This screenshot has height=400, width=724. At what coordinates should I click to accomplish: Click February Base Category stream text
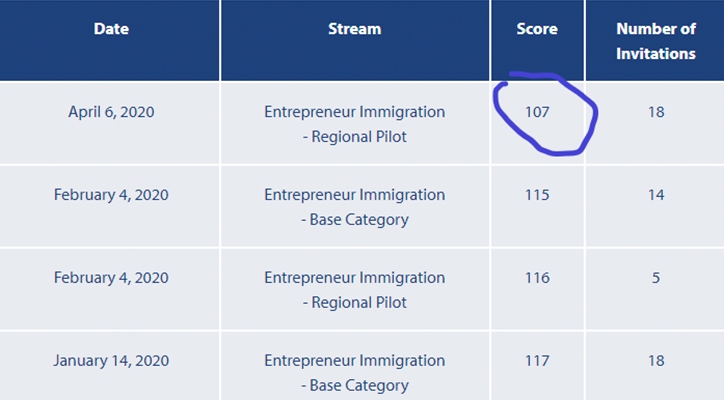tap(355, 207)
